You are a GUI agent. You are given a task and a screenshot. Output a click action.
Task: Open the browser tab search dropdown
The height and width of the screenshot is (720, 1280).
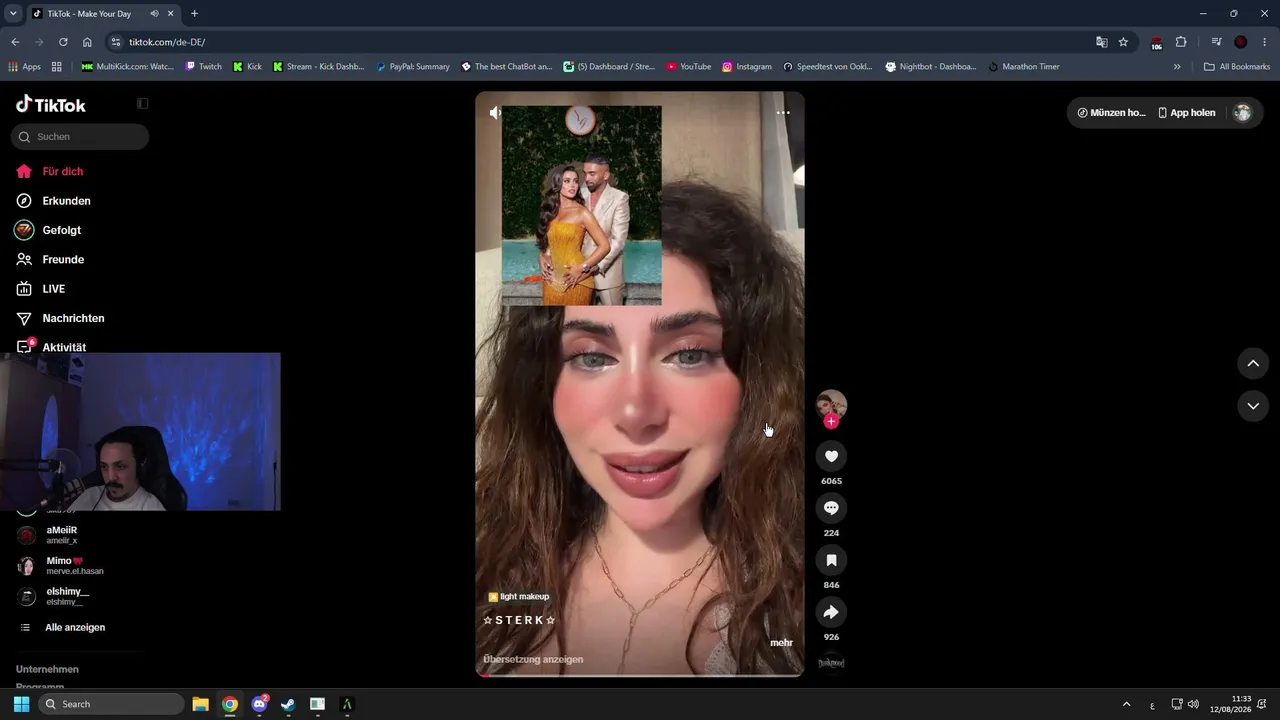click(x=13, y=13)
